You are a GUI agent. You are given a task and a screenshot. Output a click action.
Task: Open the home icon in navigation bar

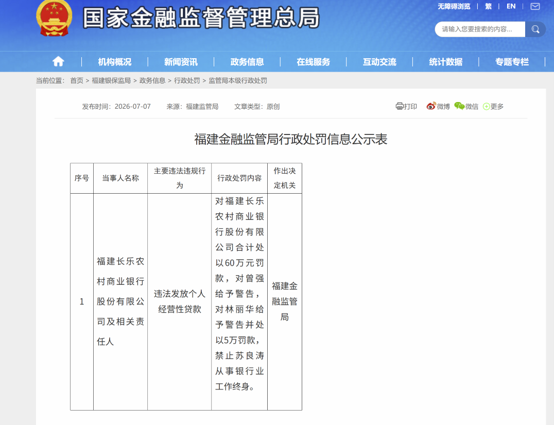[58, 61]
